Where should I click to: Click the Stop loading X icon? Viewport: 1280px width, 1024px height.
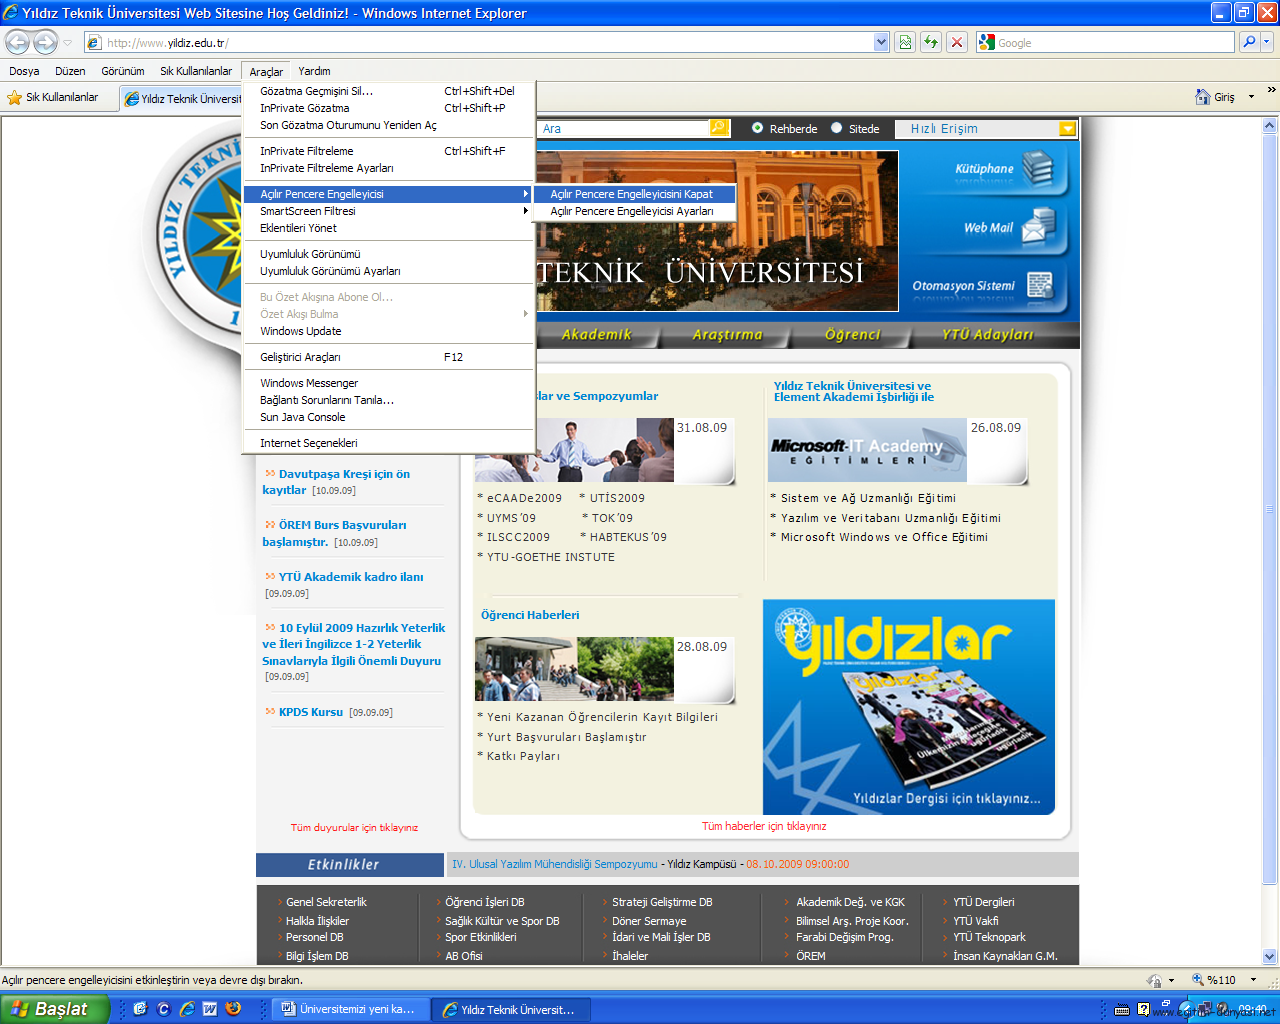[x=957, y=42]
